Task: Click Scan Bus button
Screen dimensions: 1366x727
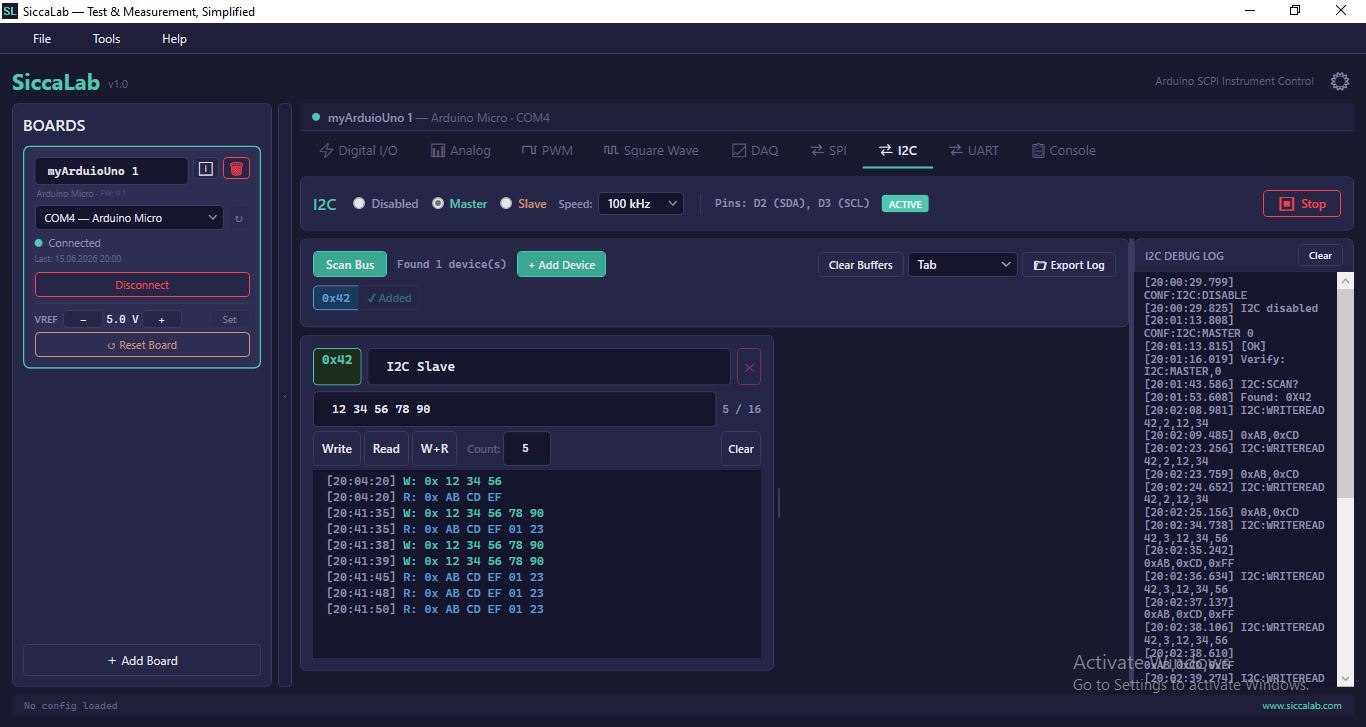Action: click(x=350, y=264)
